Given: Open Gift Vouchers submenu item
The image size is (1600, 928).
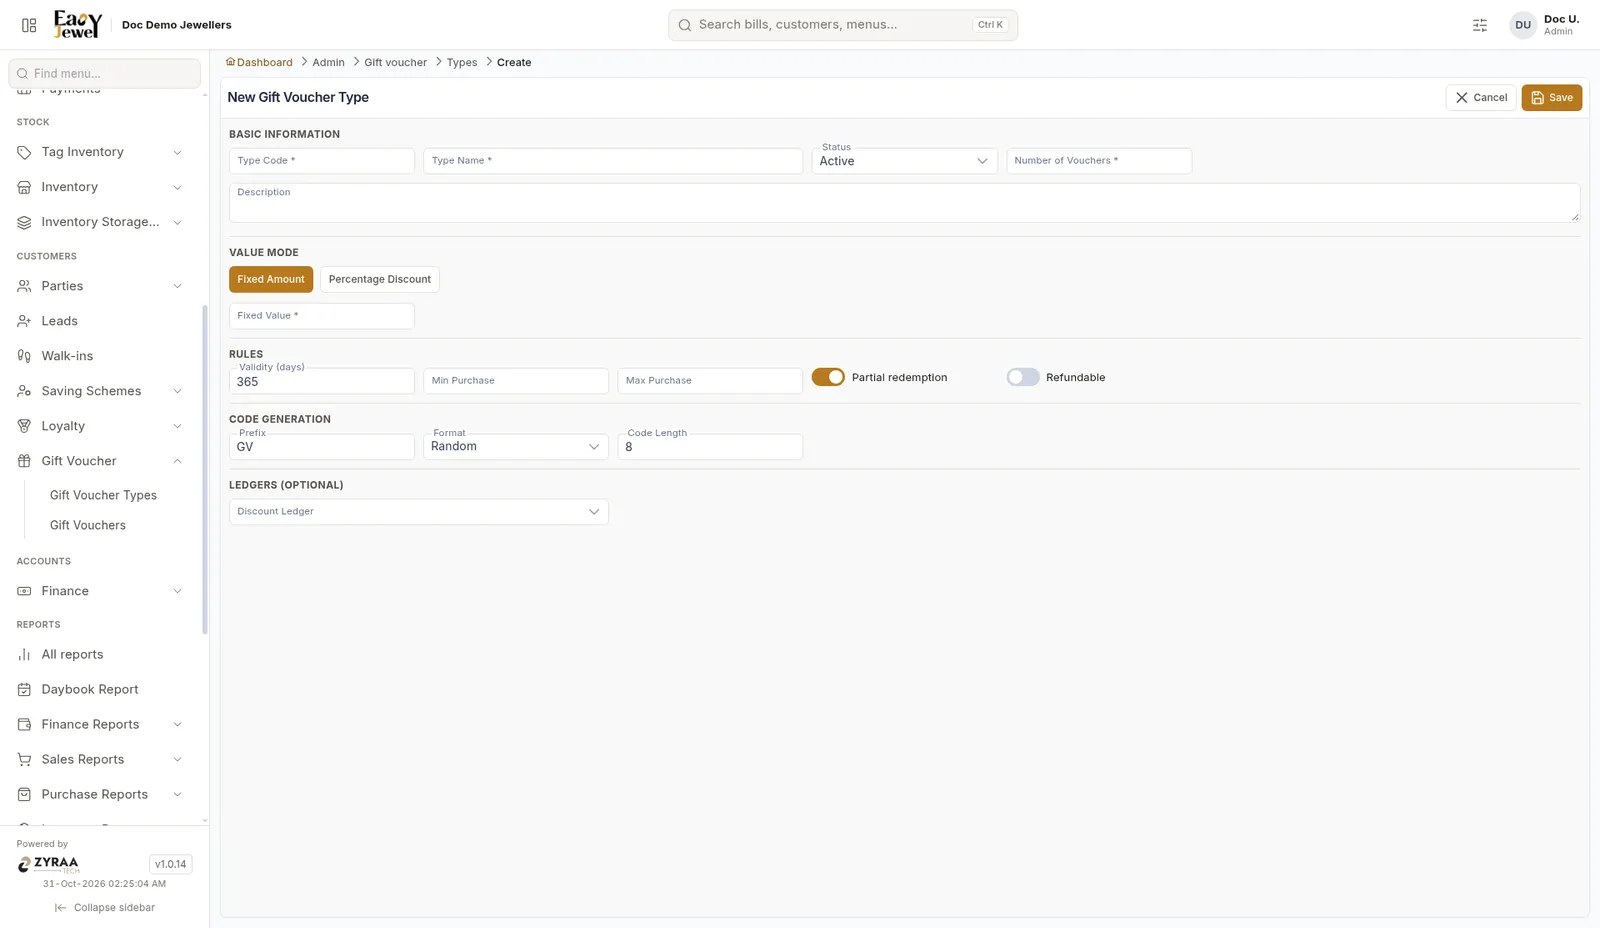Looking at the screenshot, I should [88, 525].
